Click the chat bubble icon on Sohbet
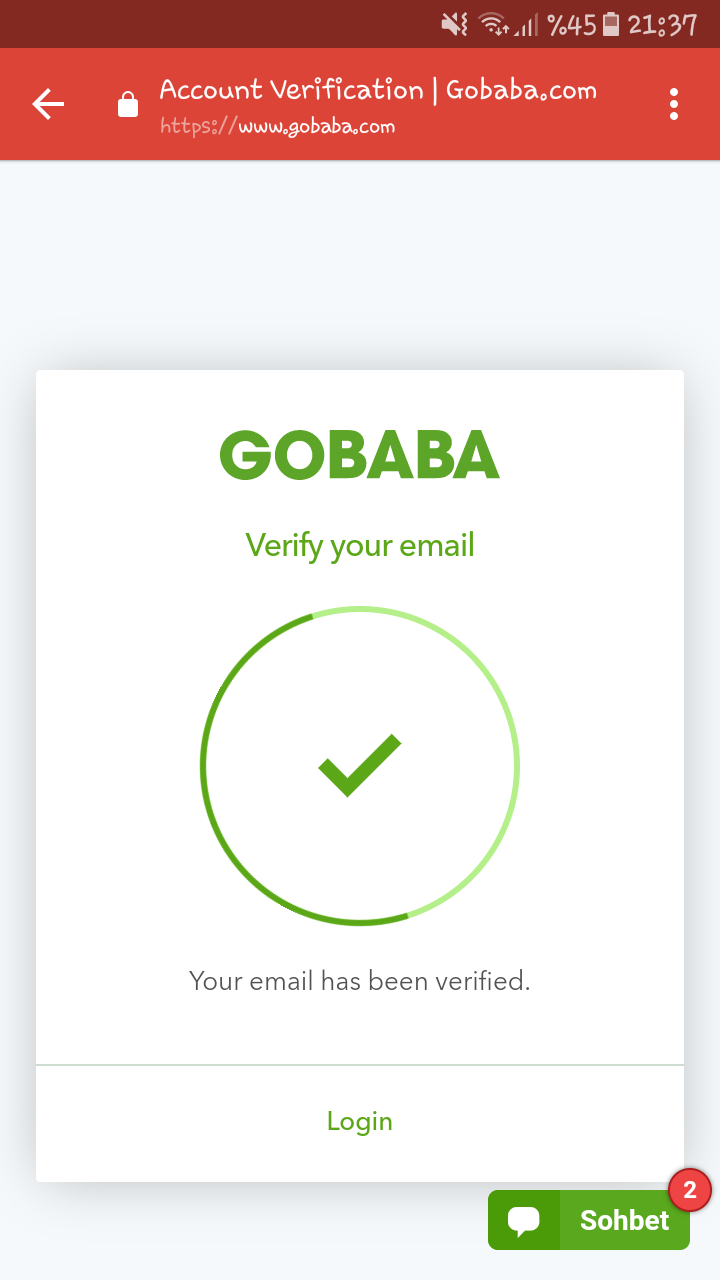 524,1221
